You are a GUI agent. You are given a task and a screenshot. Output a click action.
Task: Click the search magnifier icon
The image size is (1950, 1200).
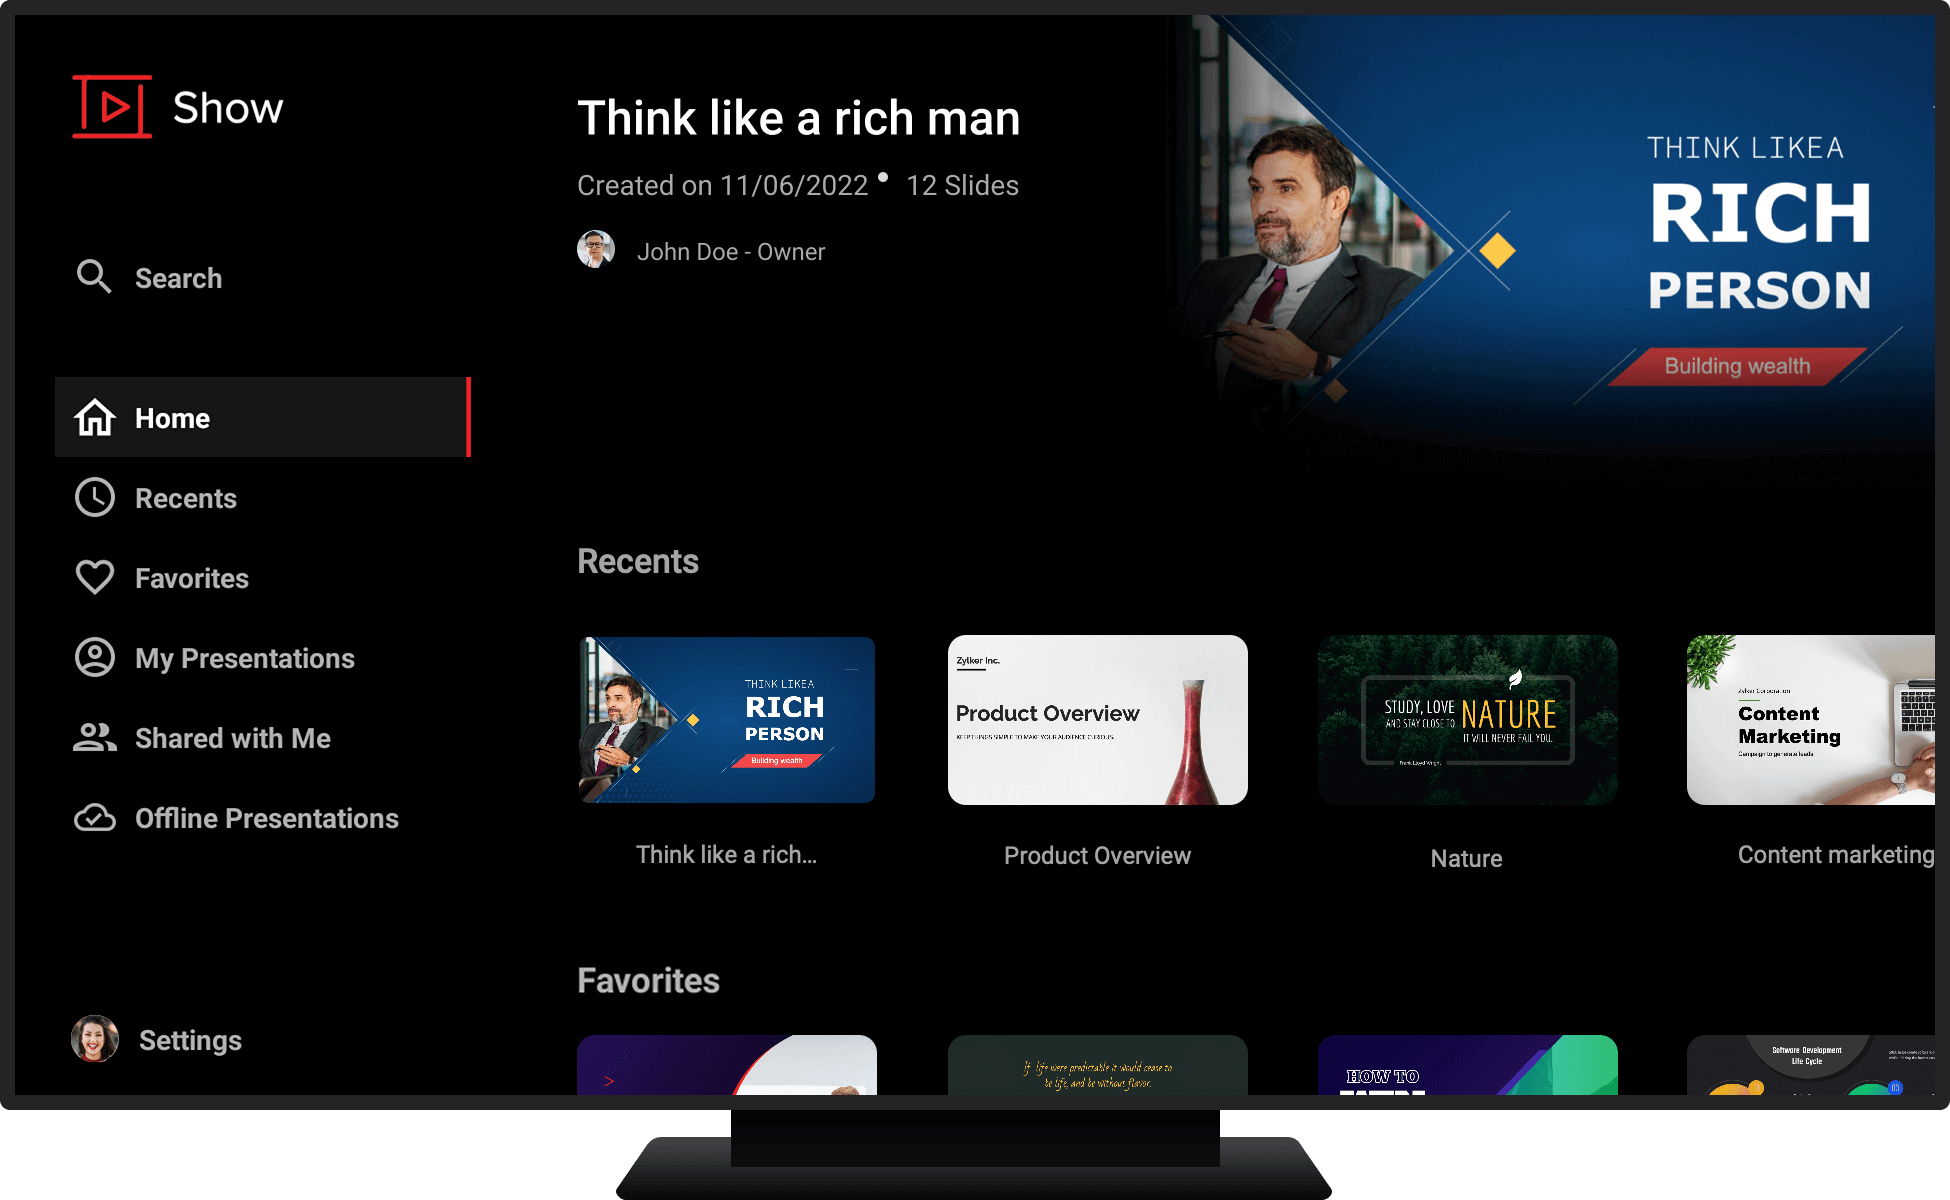(x=94, y=277)
